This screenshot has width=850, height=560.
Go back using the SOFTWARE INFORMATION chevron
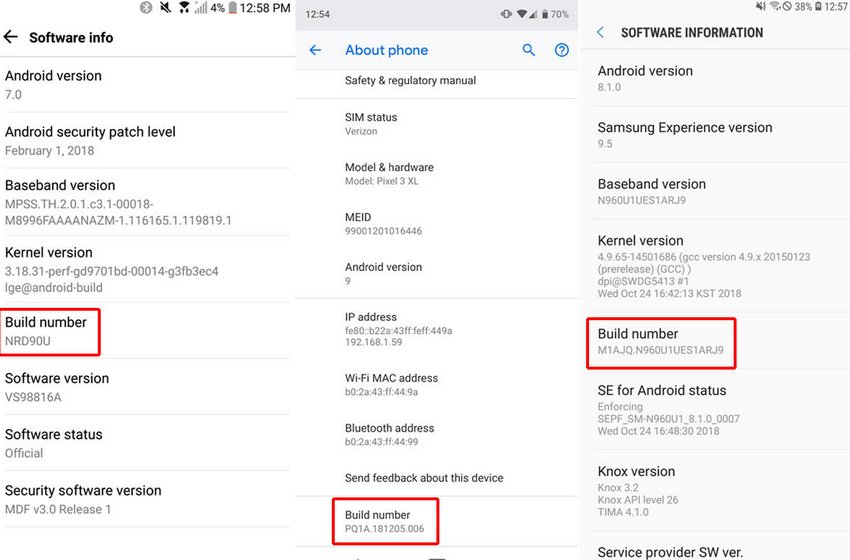(x=600, y=33)
